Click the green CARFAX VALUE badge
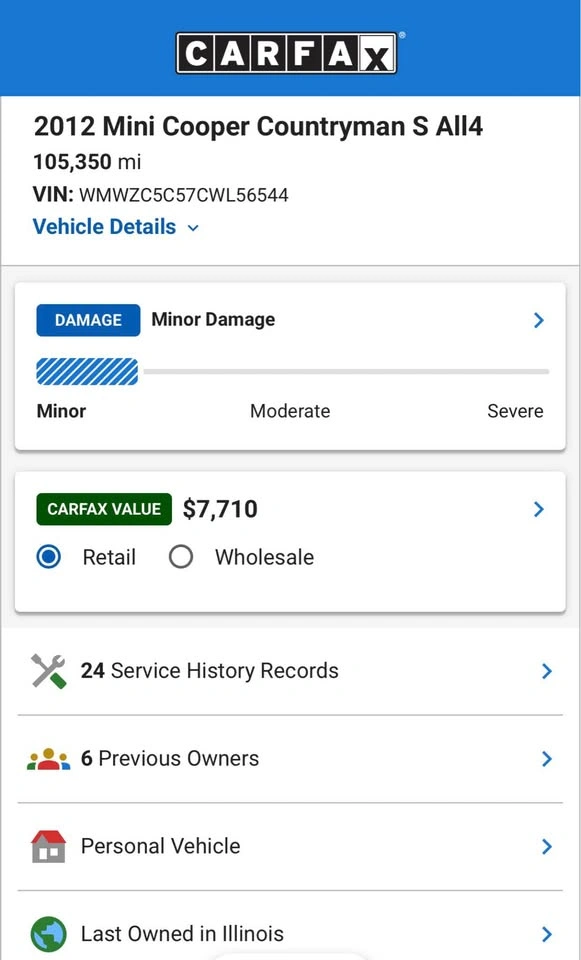This screenshot has height=960, width=581. 104,509
